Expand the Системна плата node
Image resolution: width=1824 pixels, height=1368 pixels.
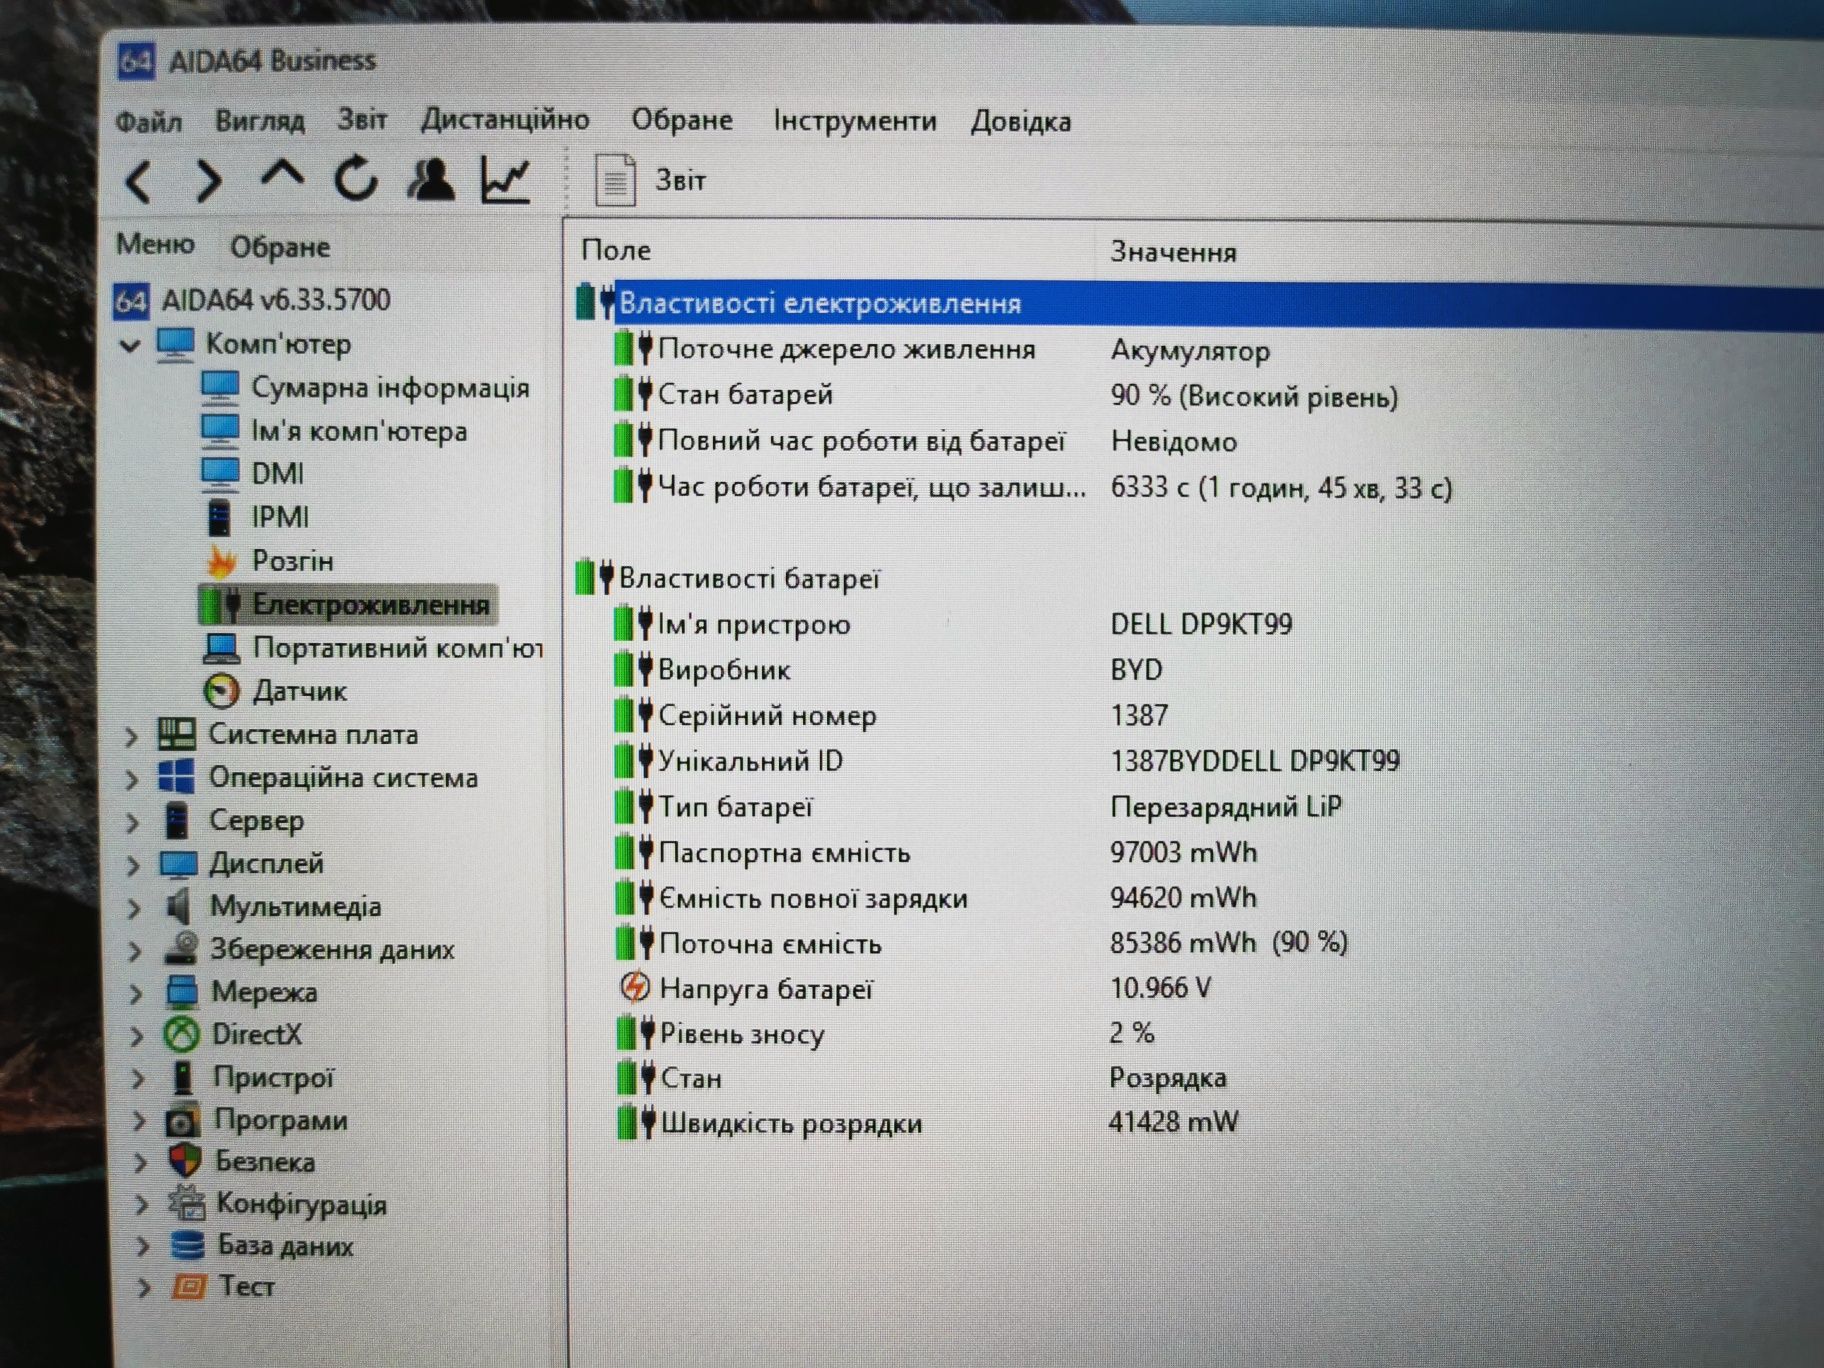(x=131, y=737)
